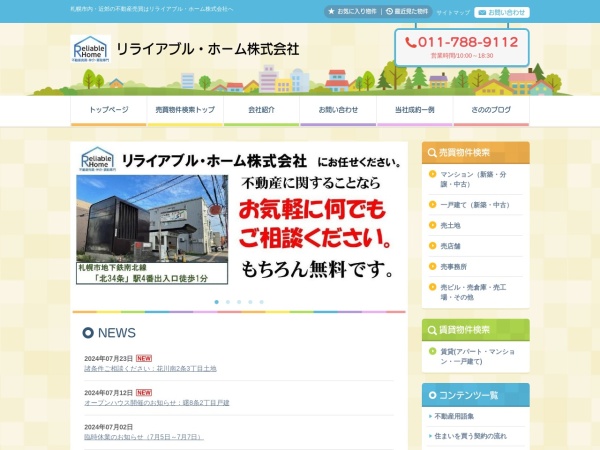The image size is (600, 450).
Task: Open news オープンハウス開催のお知らせ
Action: (x=157, y=403)
